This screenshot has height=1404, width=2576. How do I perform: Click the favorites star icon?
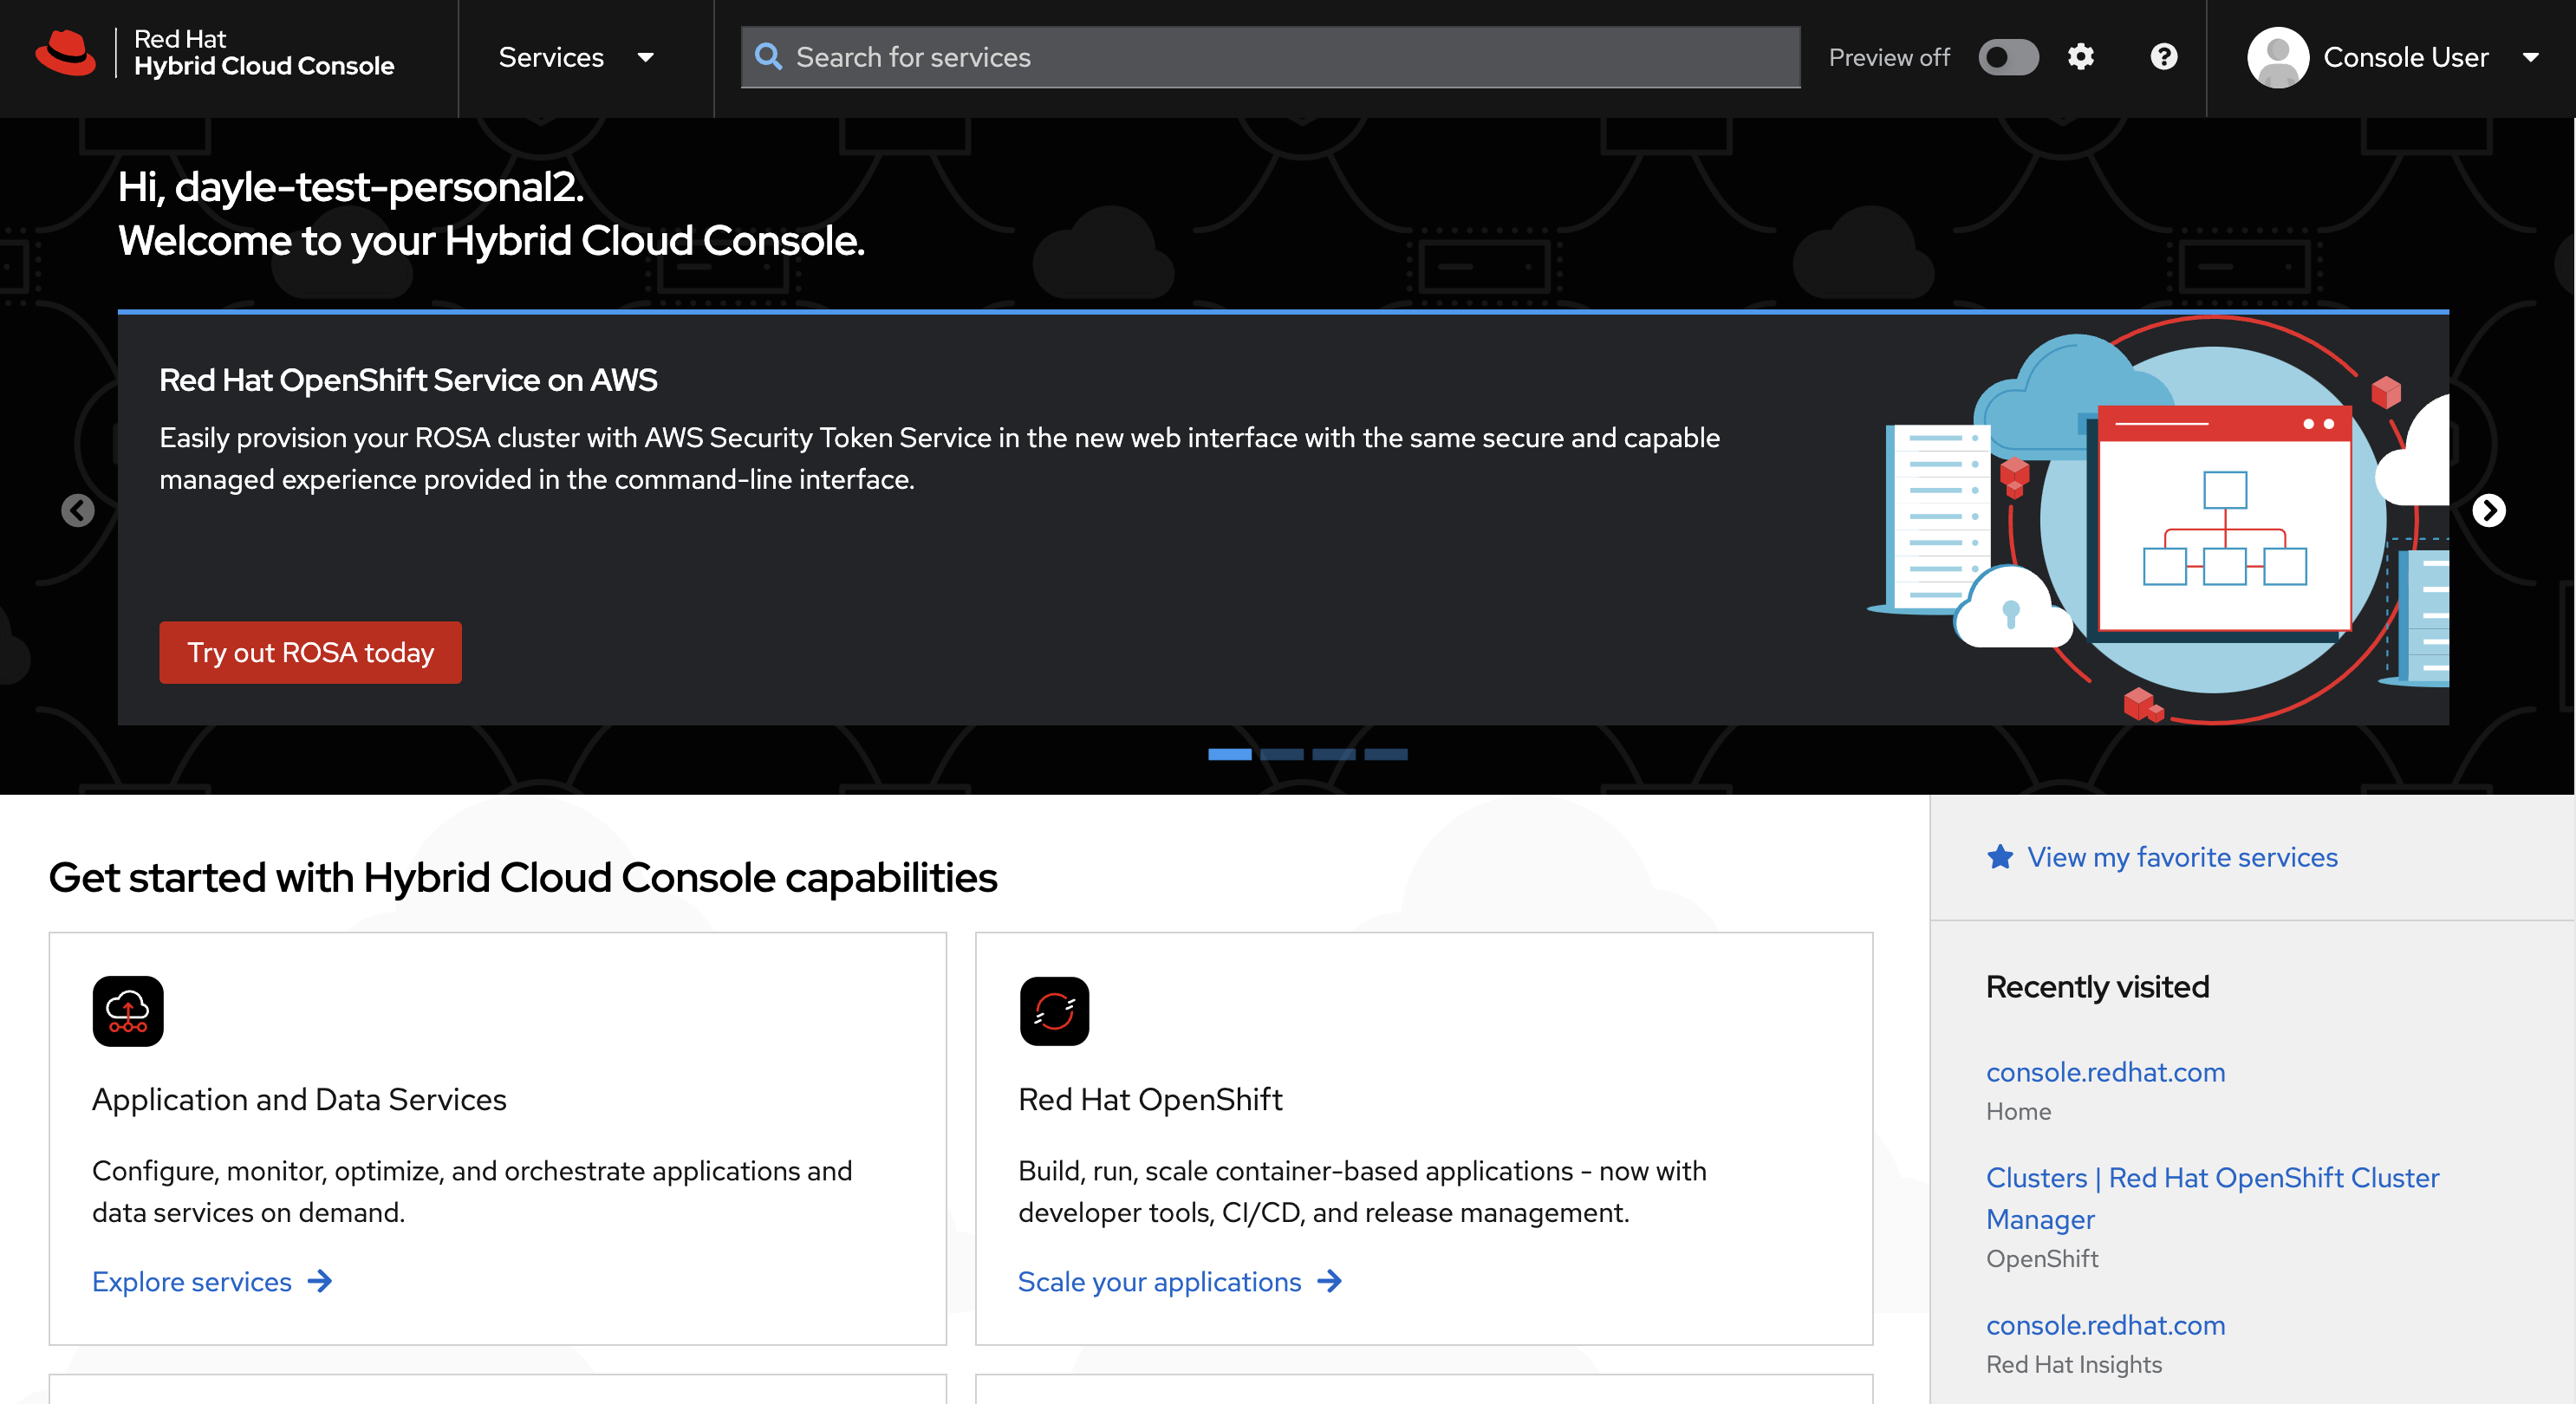click(x=2000, y=857)
